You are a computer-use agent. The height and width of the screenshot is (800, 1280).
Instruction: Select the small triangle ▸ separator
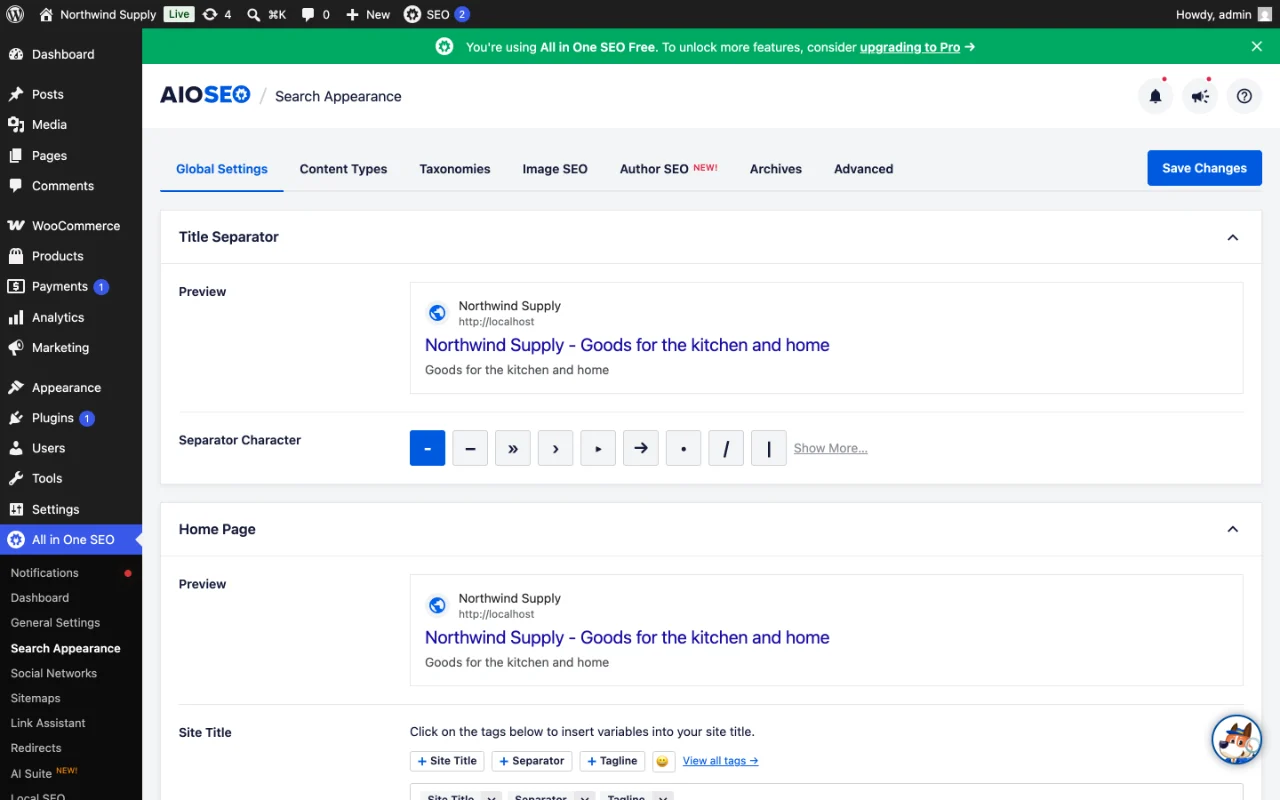598,448
